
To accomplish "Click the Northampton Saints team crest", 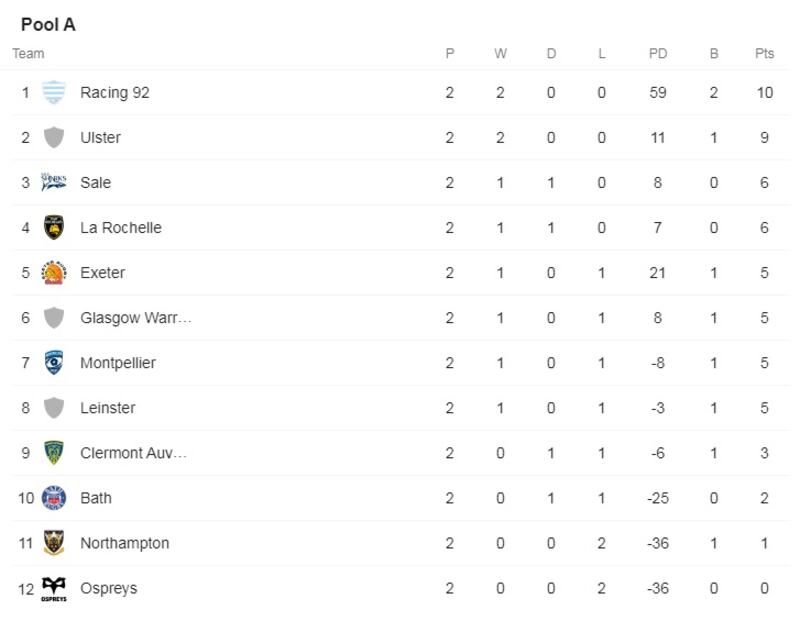I will pos(54,543).
